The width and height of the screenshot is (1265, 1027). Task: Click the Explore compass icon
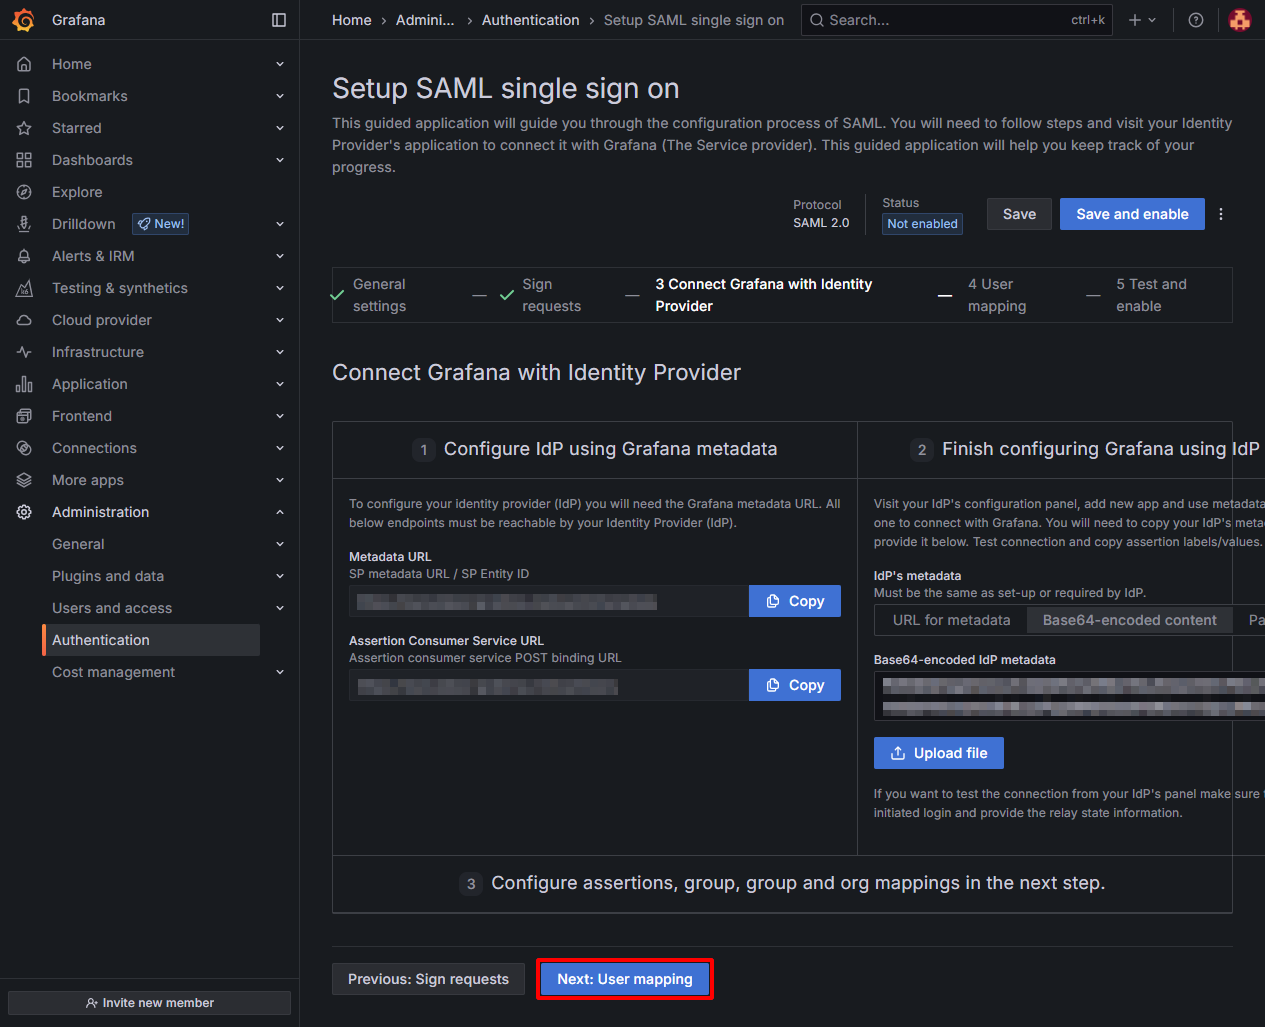[24, 192]
